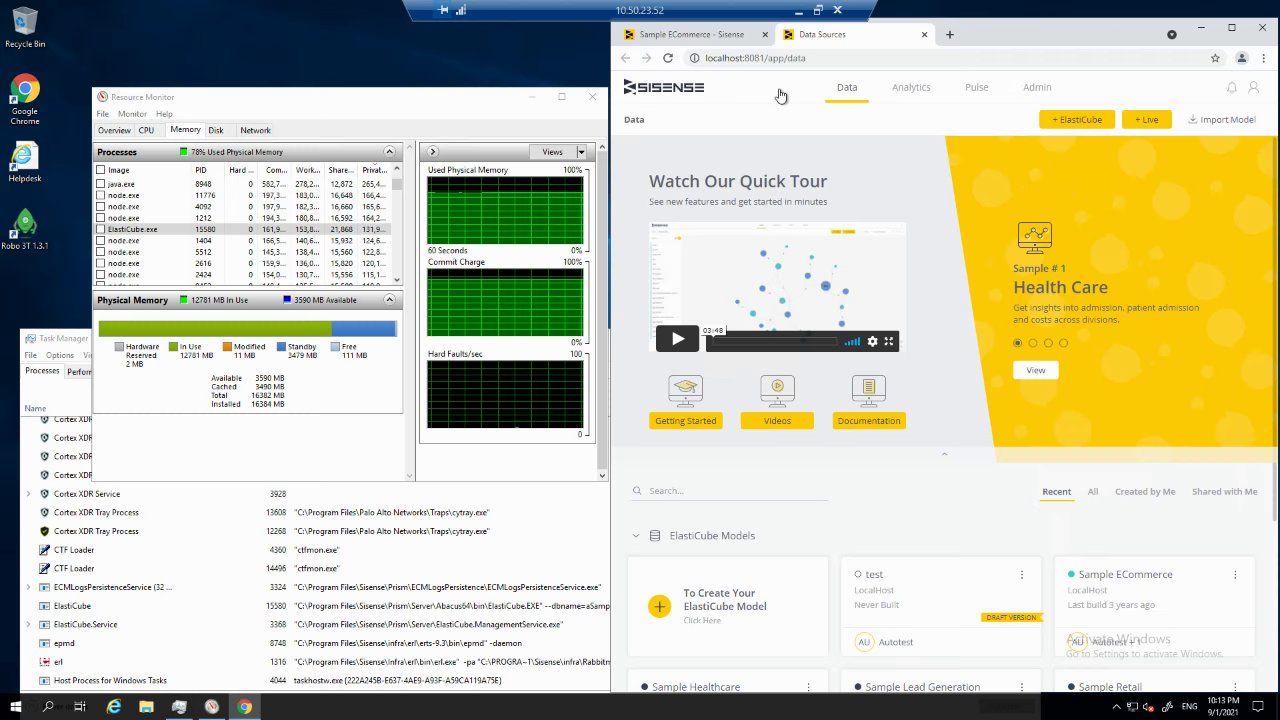Collapse the Sisense tour banner with the up chevron

click(x=944, y=454)
